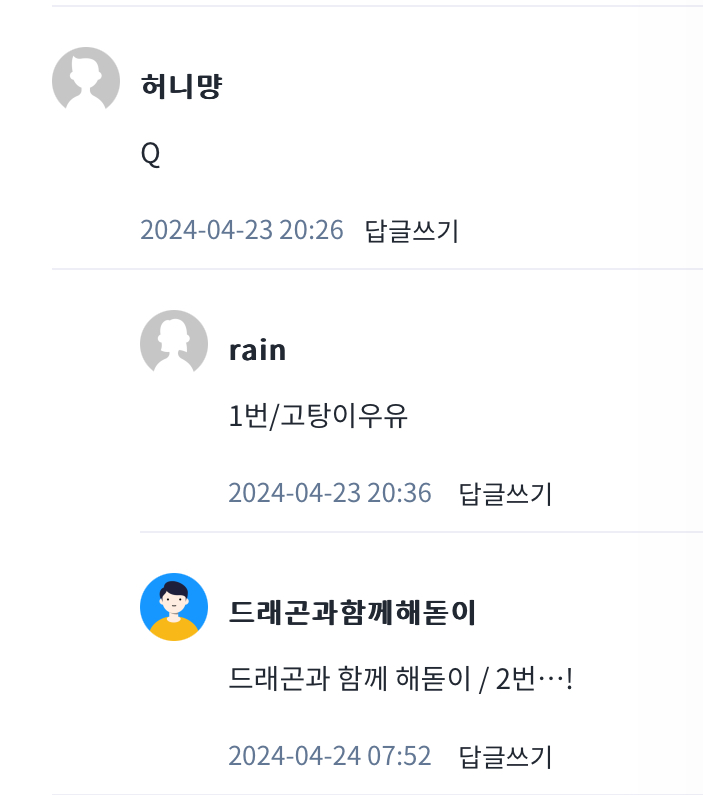
Task: Open rain's gray profile avatar
Action: coord(174,343)
